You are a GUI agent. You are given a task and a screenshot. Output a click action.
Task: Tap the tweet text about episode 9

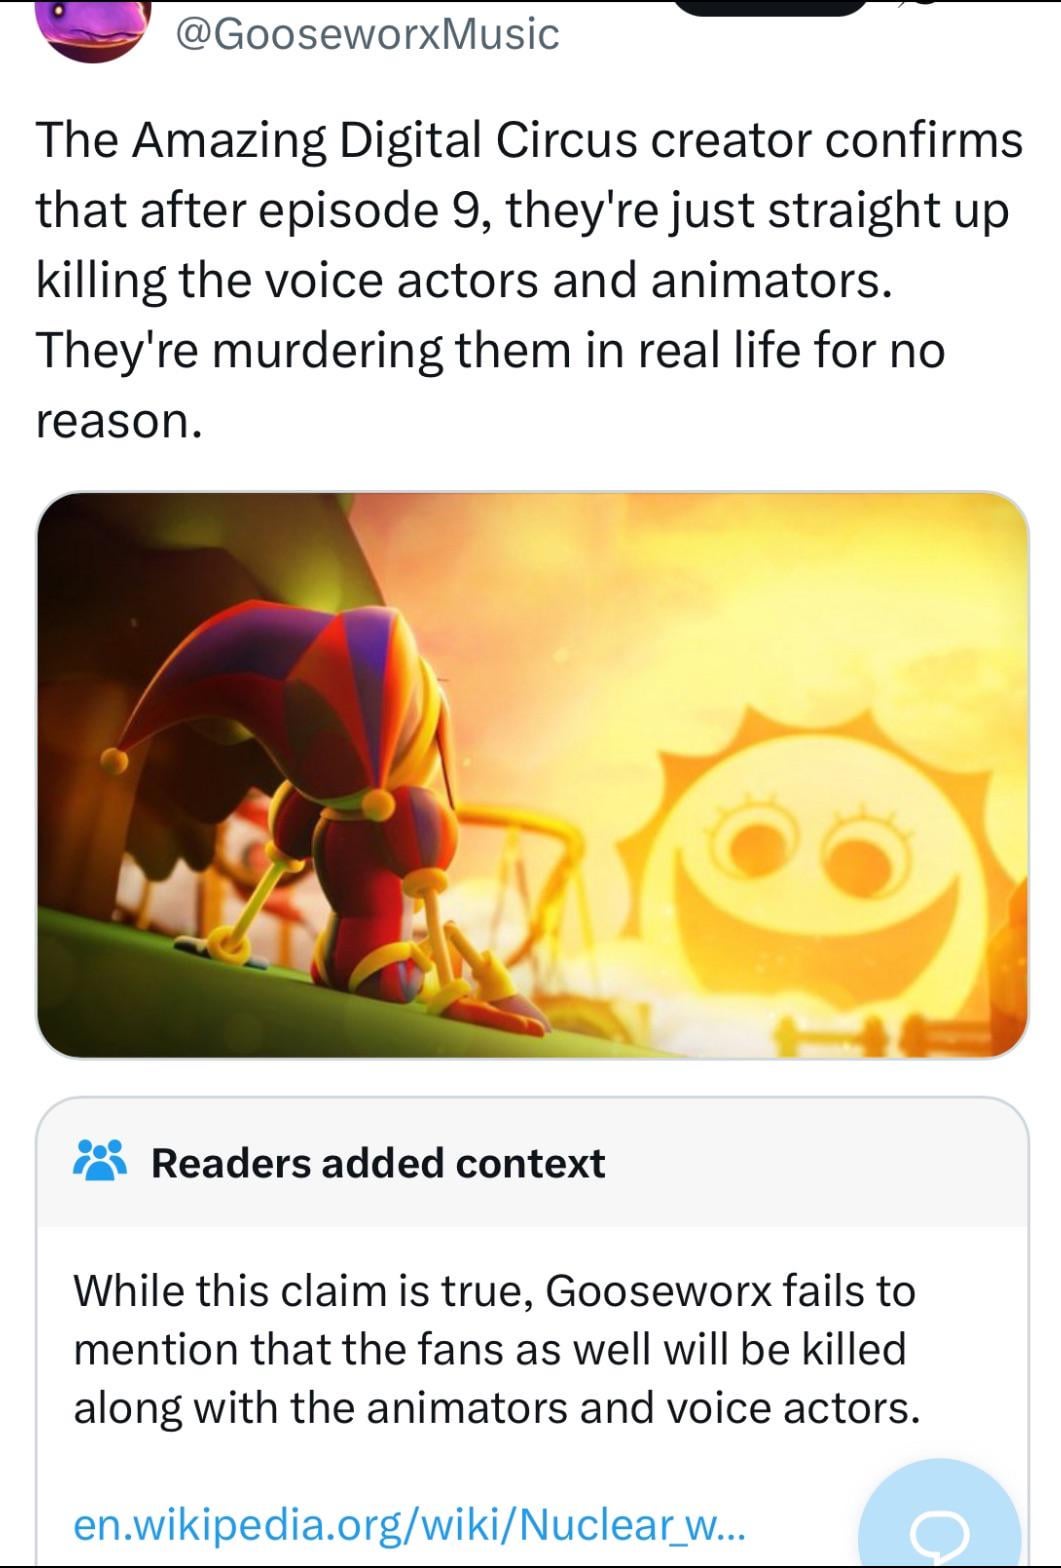(529, 280)
